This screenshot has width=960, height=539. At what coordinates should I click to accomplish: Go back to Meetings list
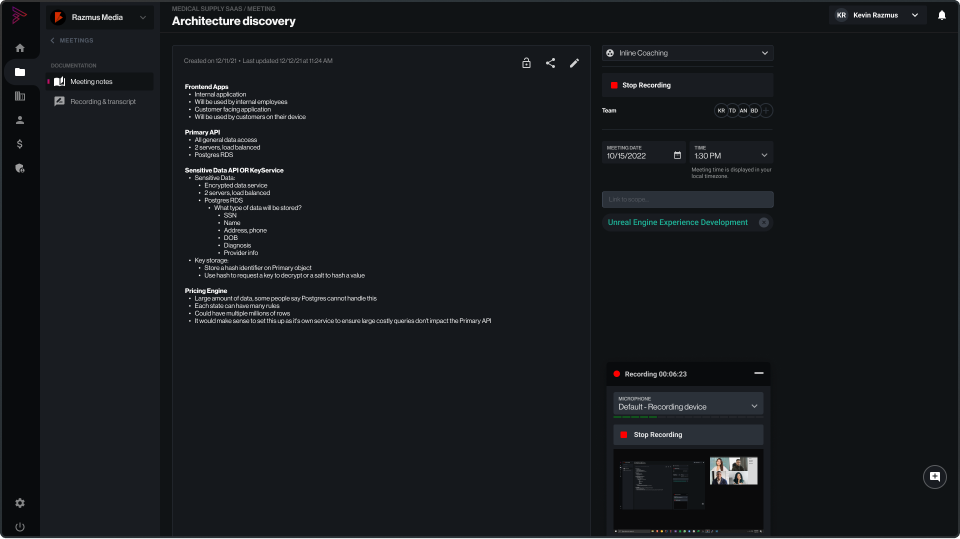[x=72, y=41]
